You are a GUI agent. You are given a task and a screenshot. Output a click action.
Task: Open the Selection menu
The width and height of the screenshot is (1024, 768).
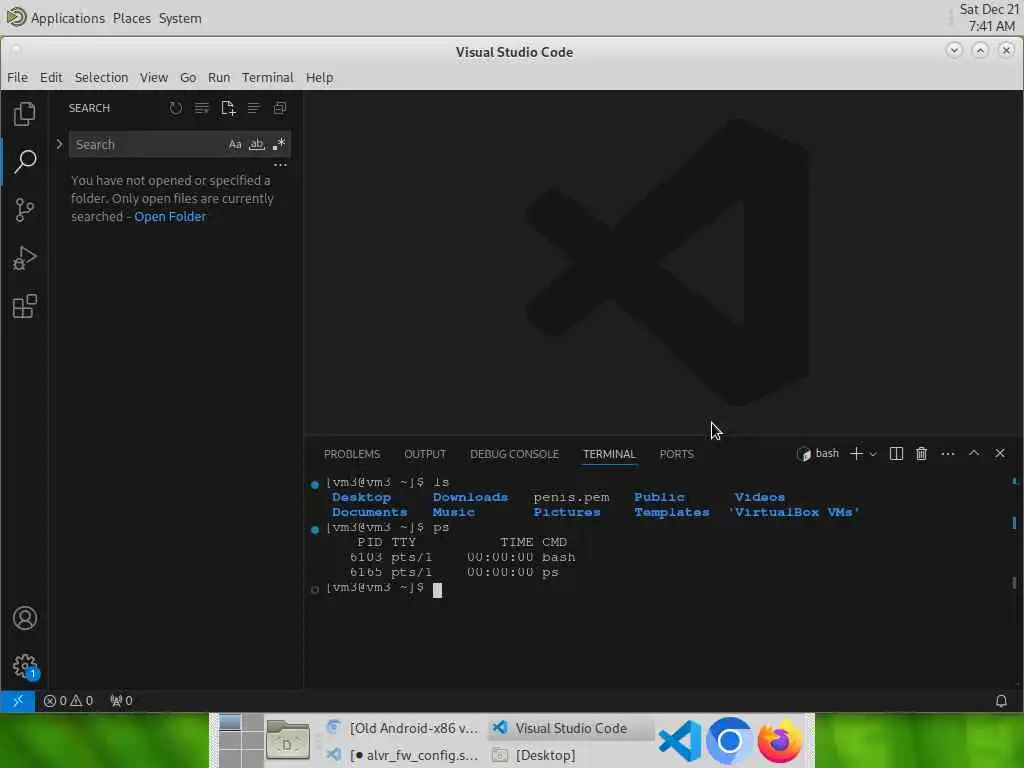[101, 77]
